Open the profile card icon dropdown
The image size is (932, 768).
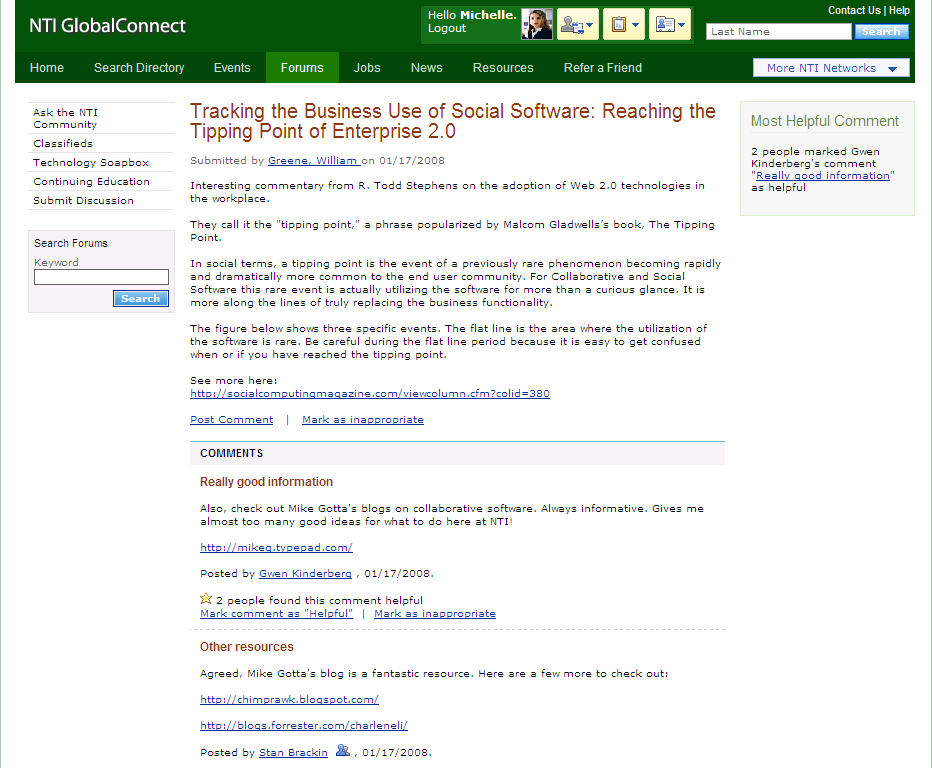tap(670, 25)
